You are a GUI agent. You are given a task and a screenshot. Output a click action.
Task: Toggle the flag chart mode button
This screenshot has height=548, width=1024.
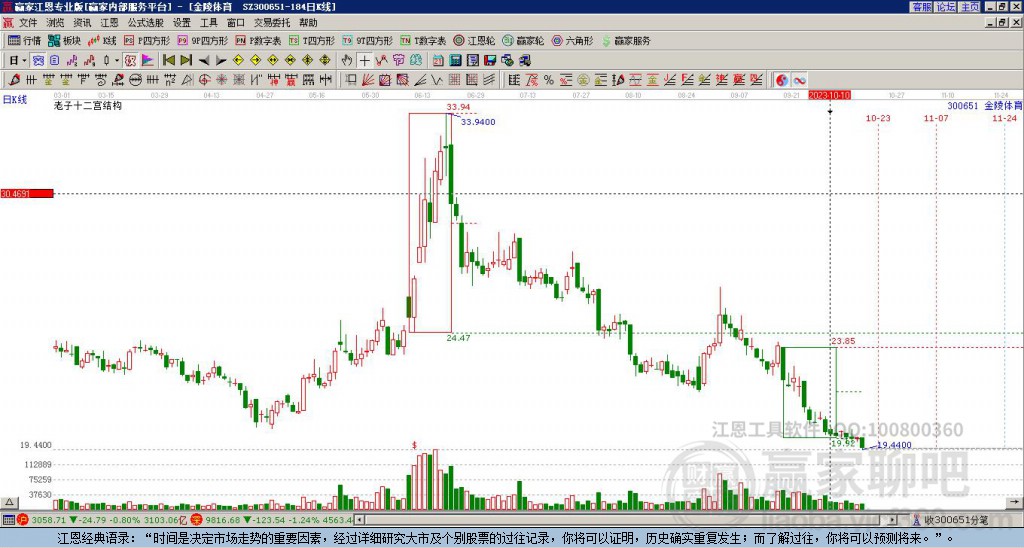point(148,60)
